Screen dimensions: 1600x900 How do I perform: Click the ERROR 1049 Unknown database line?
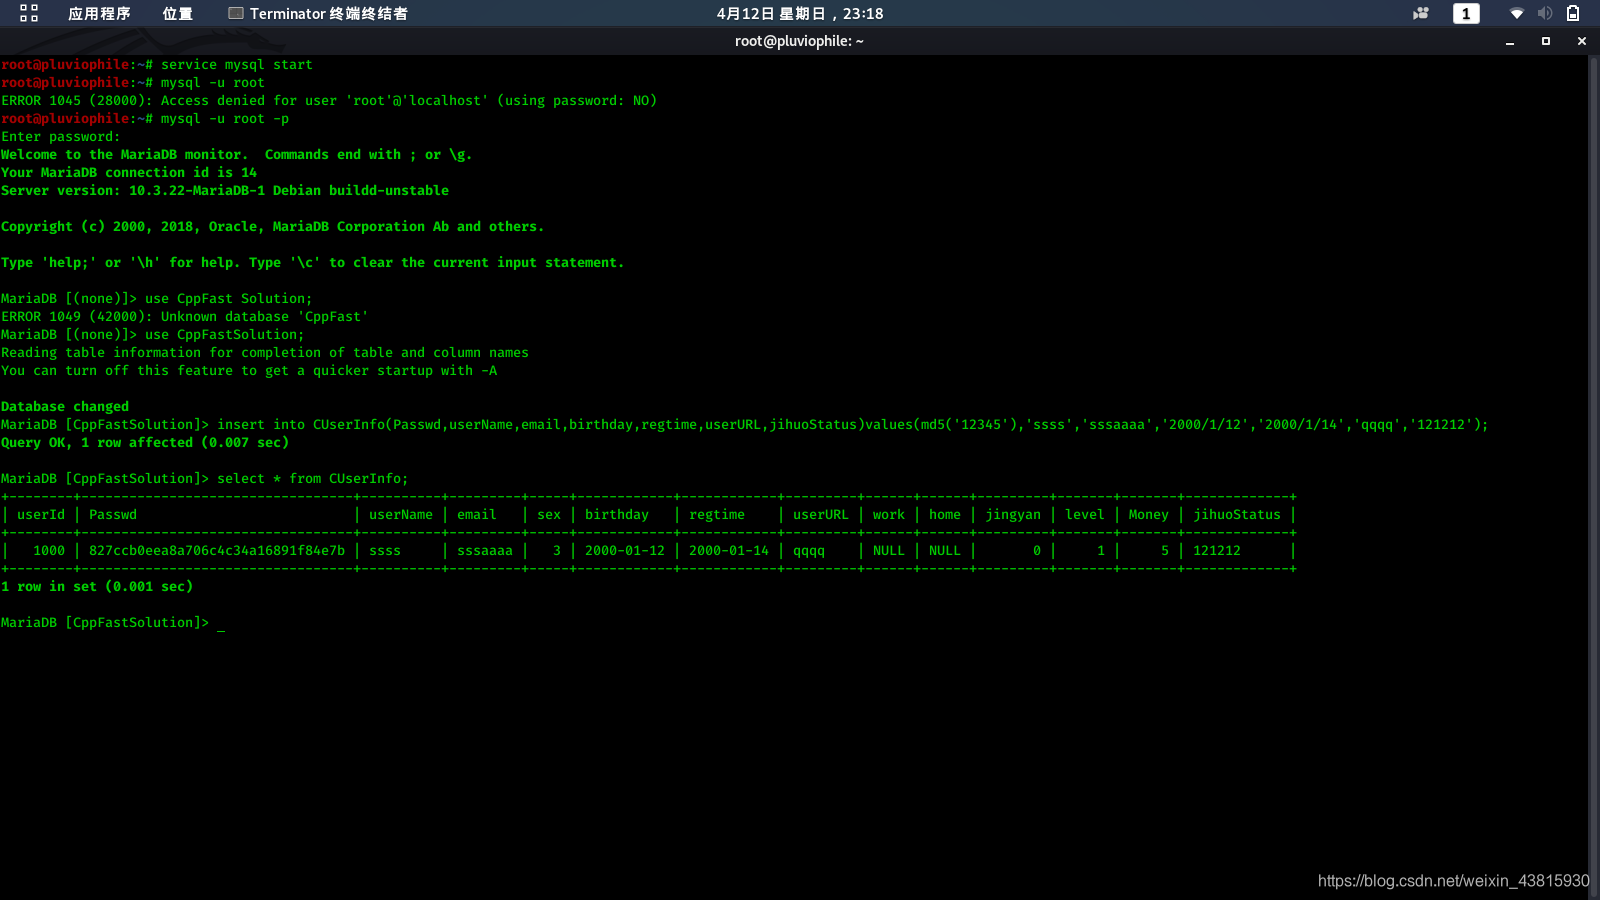click(x=185, y=317)
